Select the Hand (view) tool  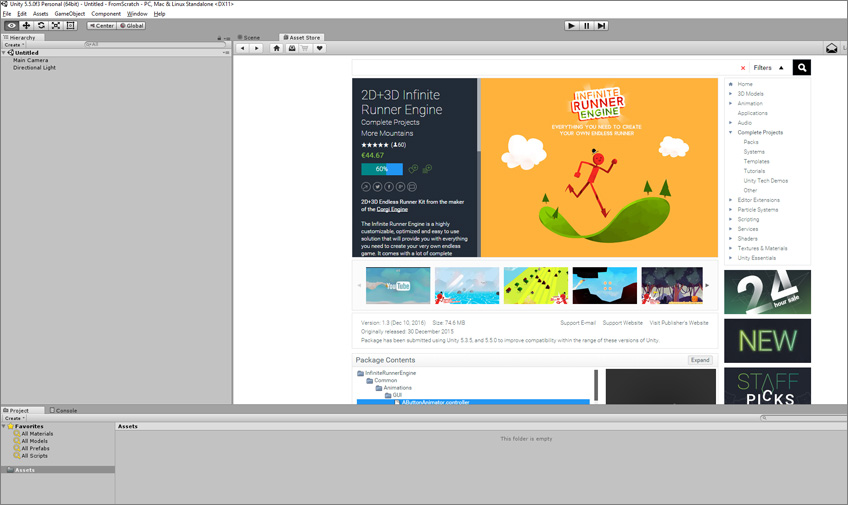click(11, 25)
